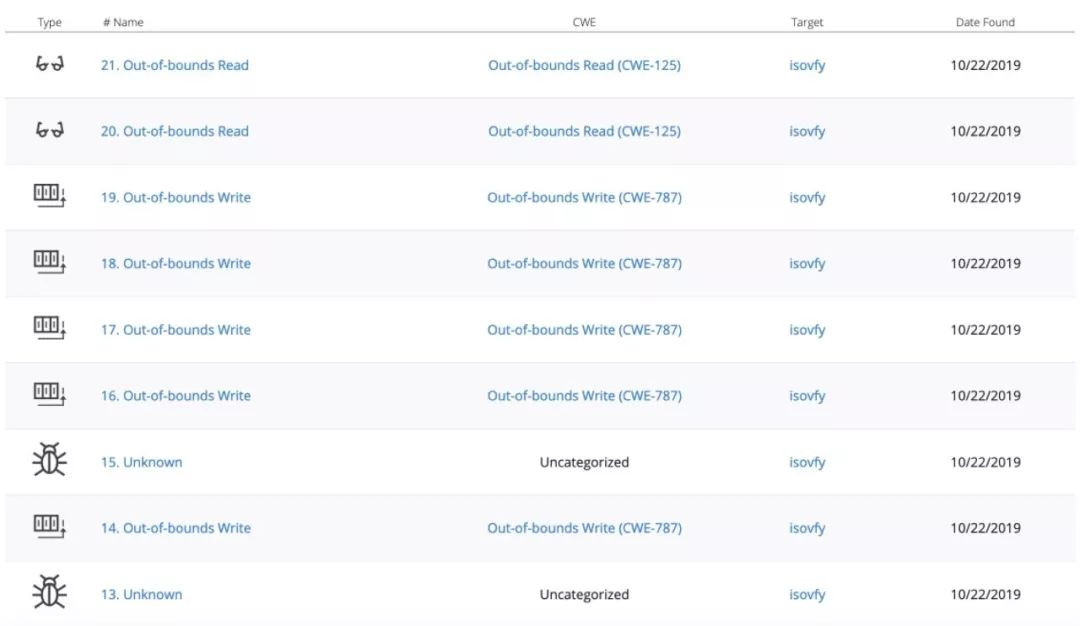Screen dimensions: 1080x626
Task: Click glasses icon for defect 20
Action: (x=49, y=131)
